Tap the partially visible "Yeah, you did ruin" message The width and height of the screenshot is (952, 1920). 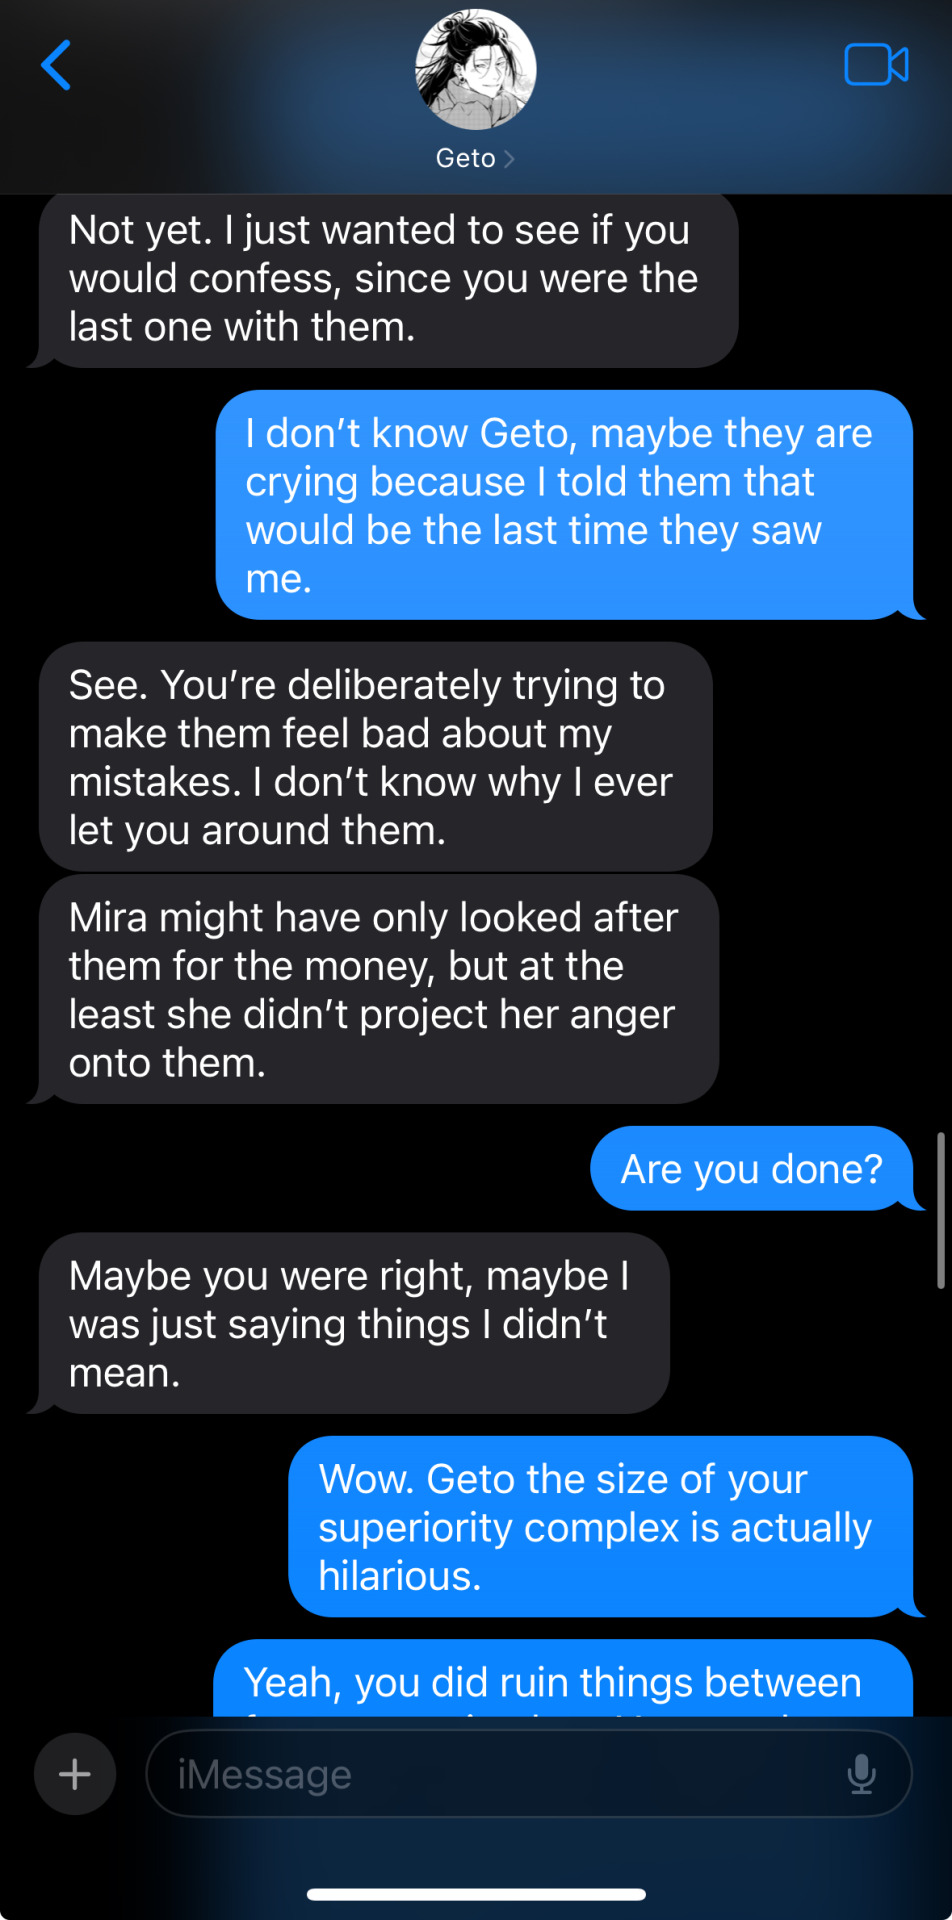pos(562,1684)
